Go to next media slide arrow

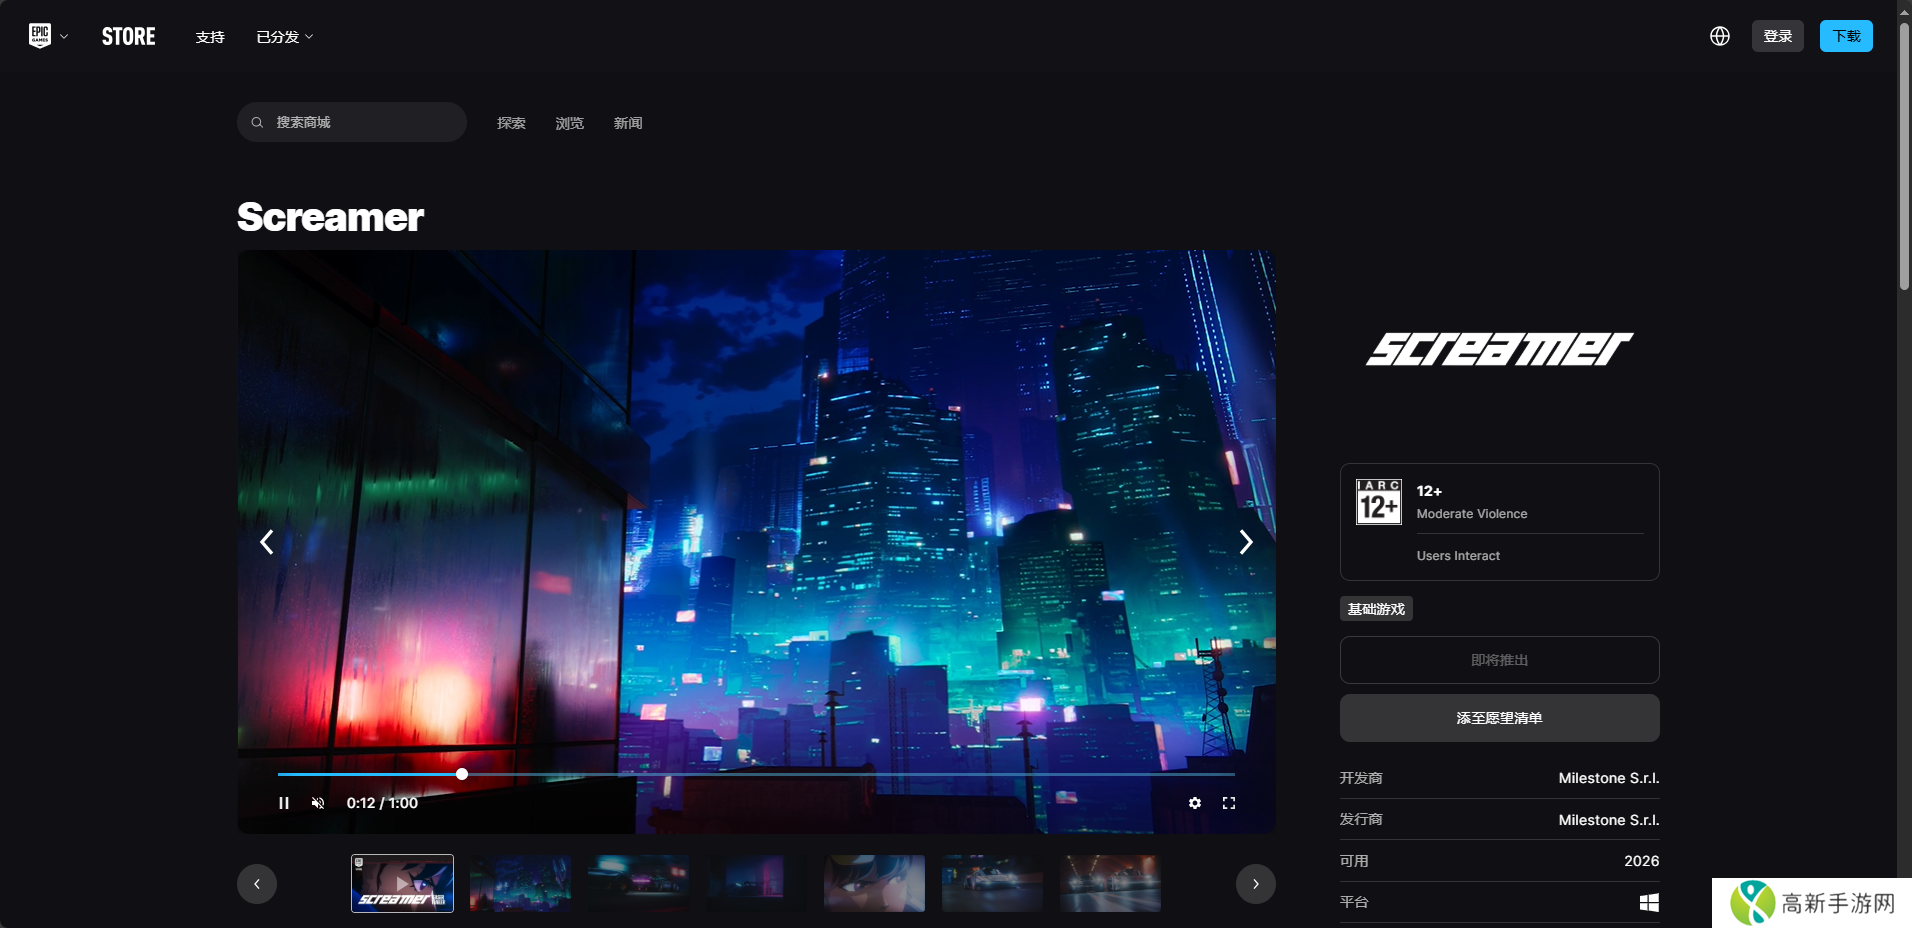(1245, 542)
